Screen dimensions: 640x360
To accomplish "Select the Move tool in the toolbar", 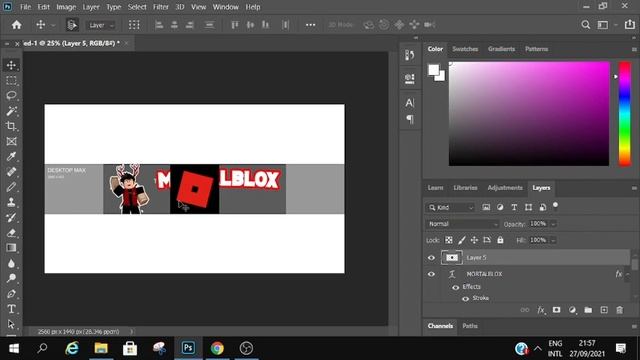I will [11, 65].
